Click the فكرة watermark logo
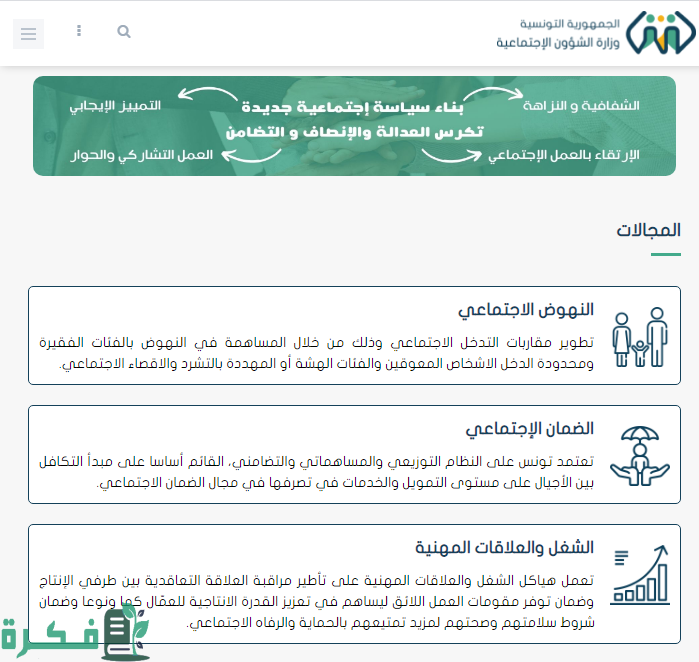The width and height of the screenshot is (699, 662). [75, 631]
